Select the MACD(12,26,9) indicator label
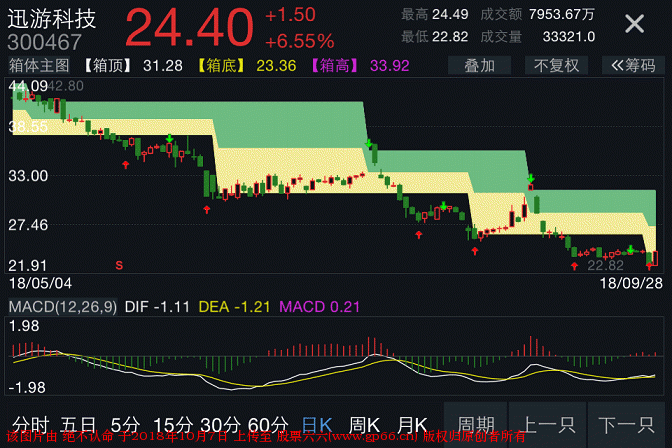Viewport: 672px width, 448px height. coord(63,307)
